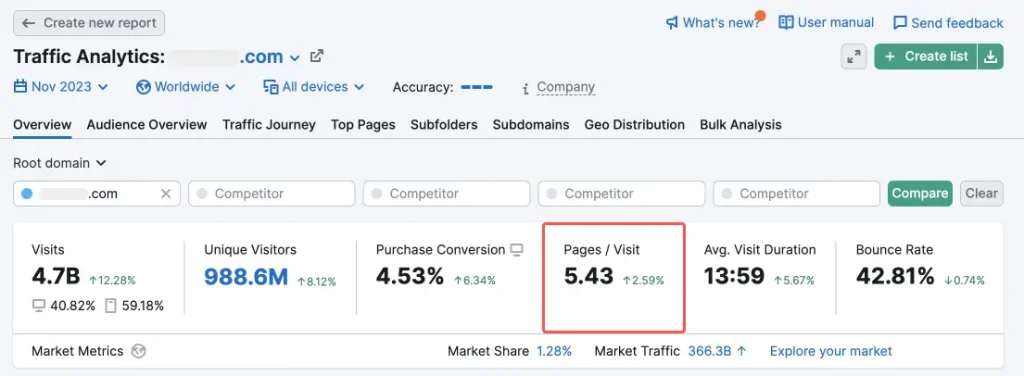Open the Geo Distribution tab
Screen dimensions: 1024x376
point(635,125)
